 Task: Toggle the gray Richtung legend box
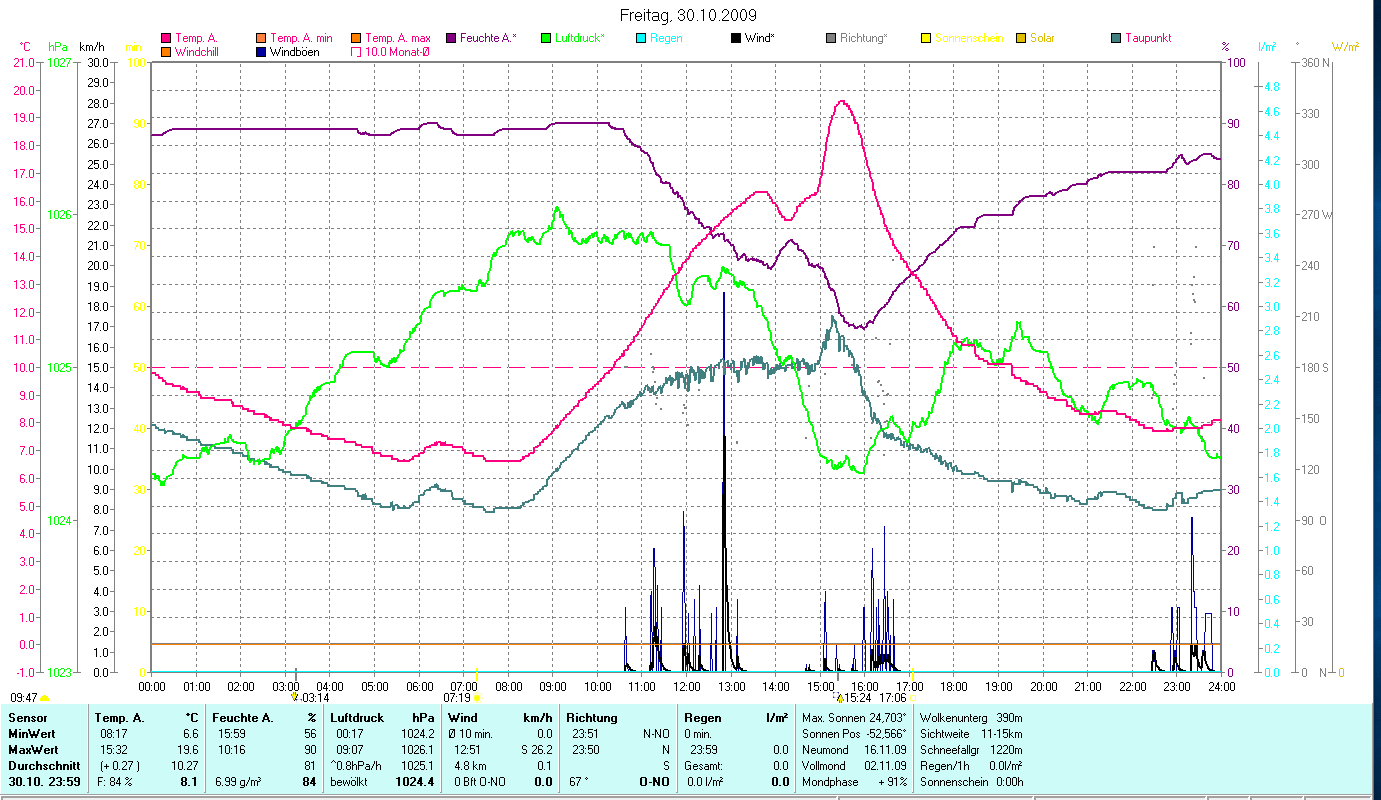click(x=831, y=38)
